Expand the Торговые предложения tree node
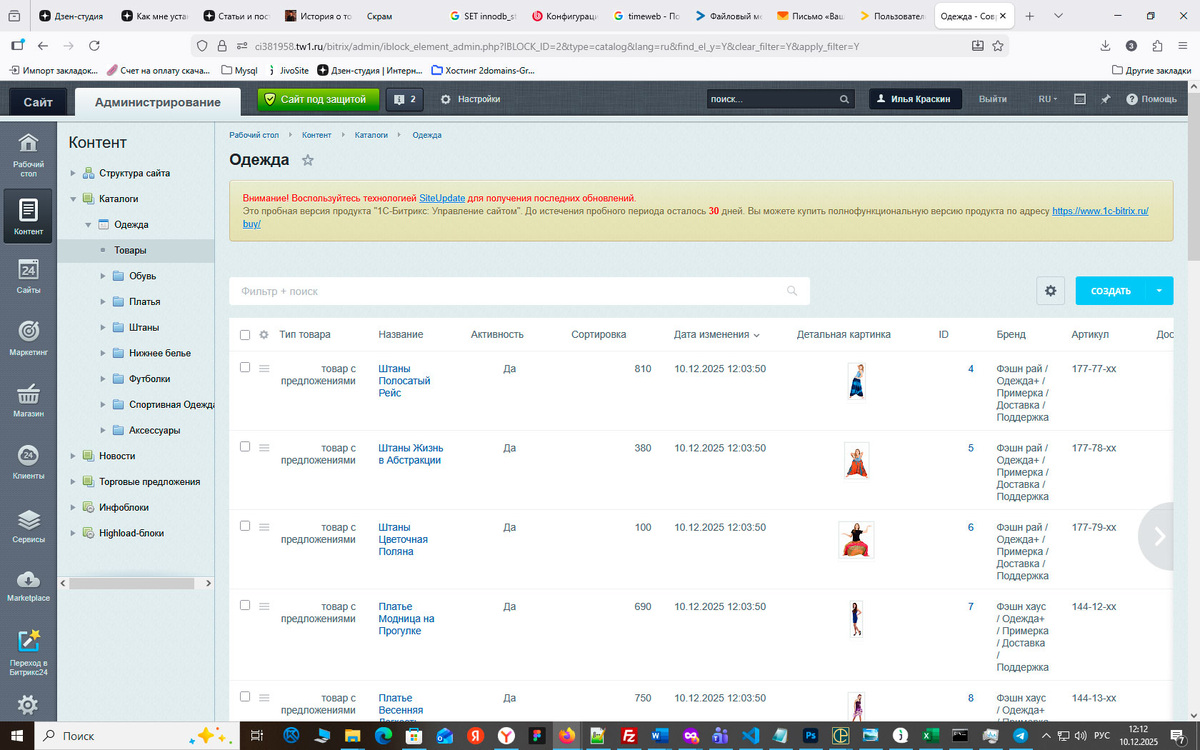This screenshot has height=750, width=1200. 73,482
